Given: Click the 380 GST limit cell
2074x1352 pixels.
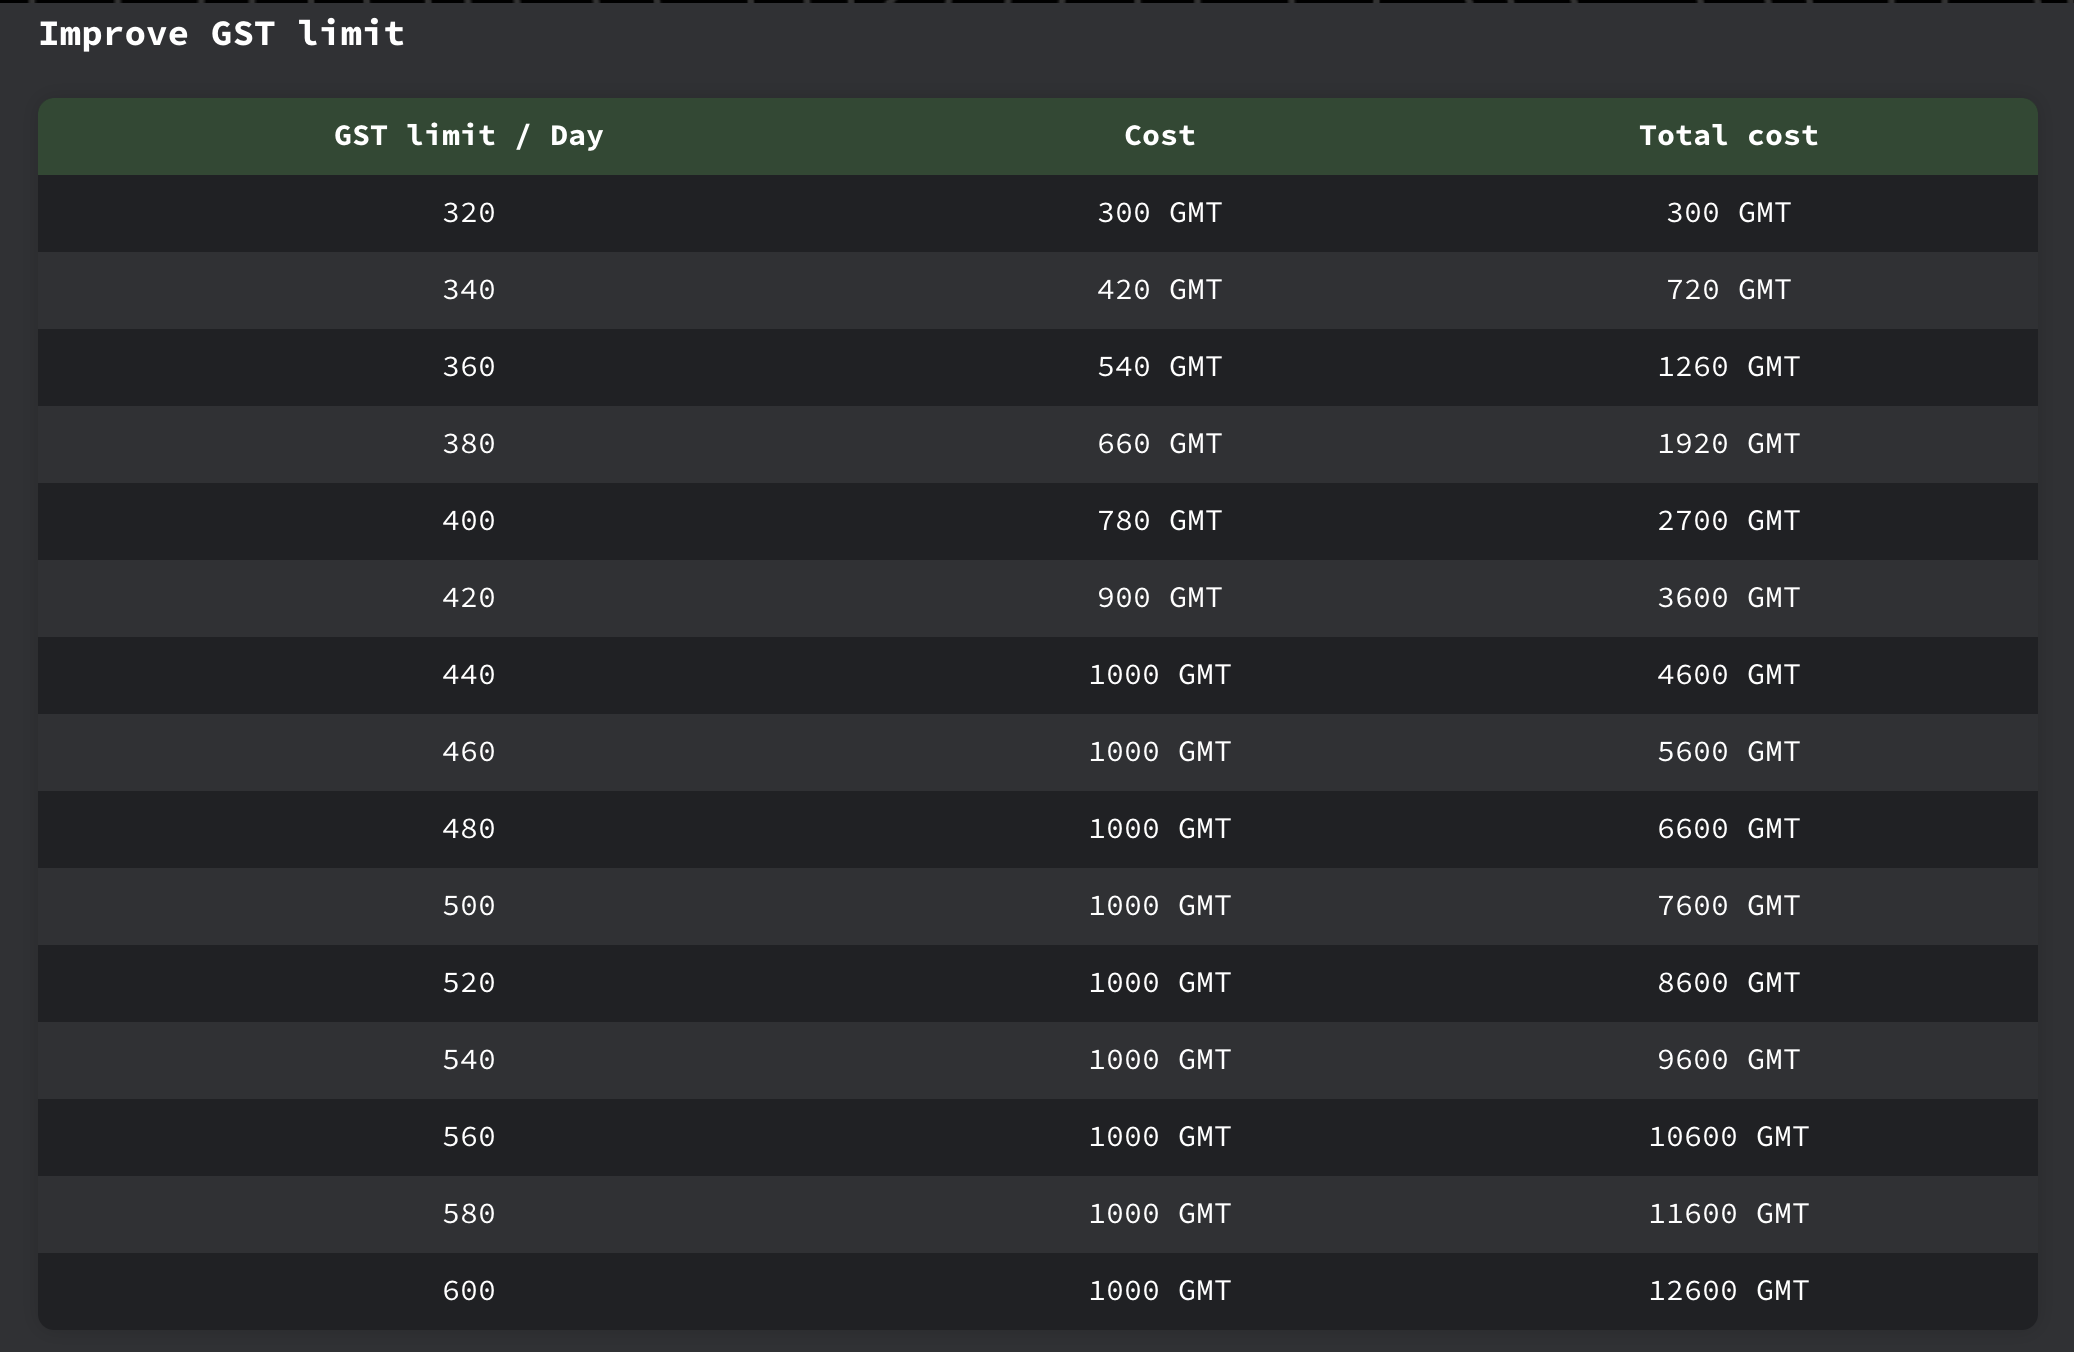Looking at the screenshot, I should point(468,444).
